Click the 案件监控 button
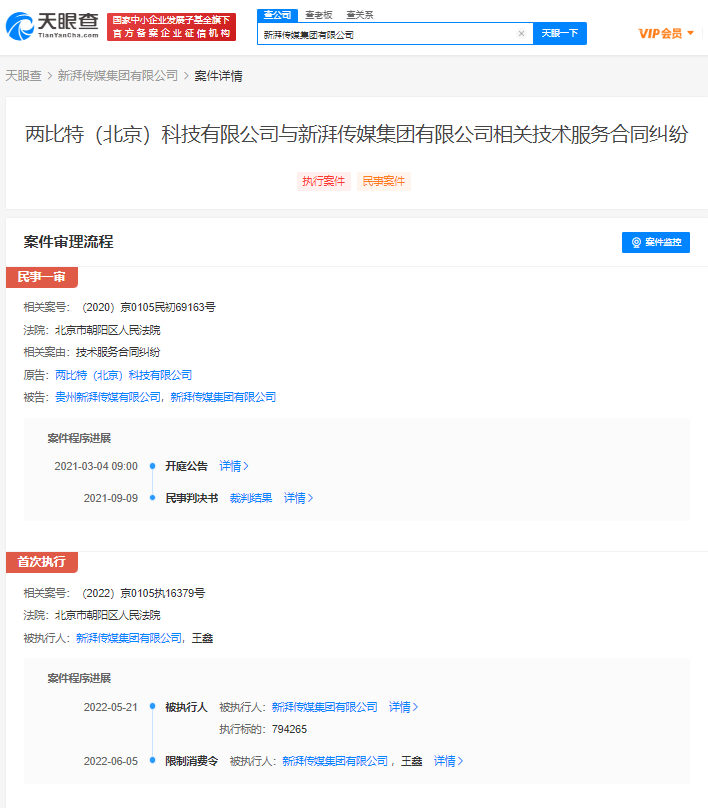Image resolution: width=708 pixels, height=808 pixels. (x=656, y=242)
